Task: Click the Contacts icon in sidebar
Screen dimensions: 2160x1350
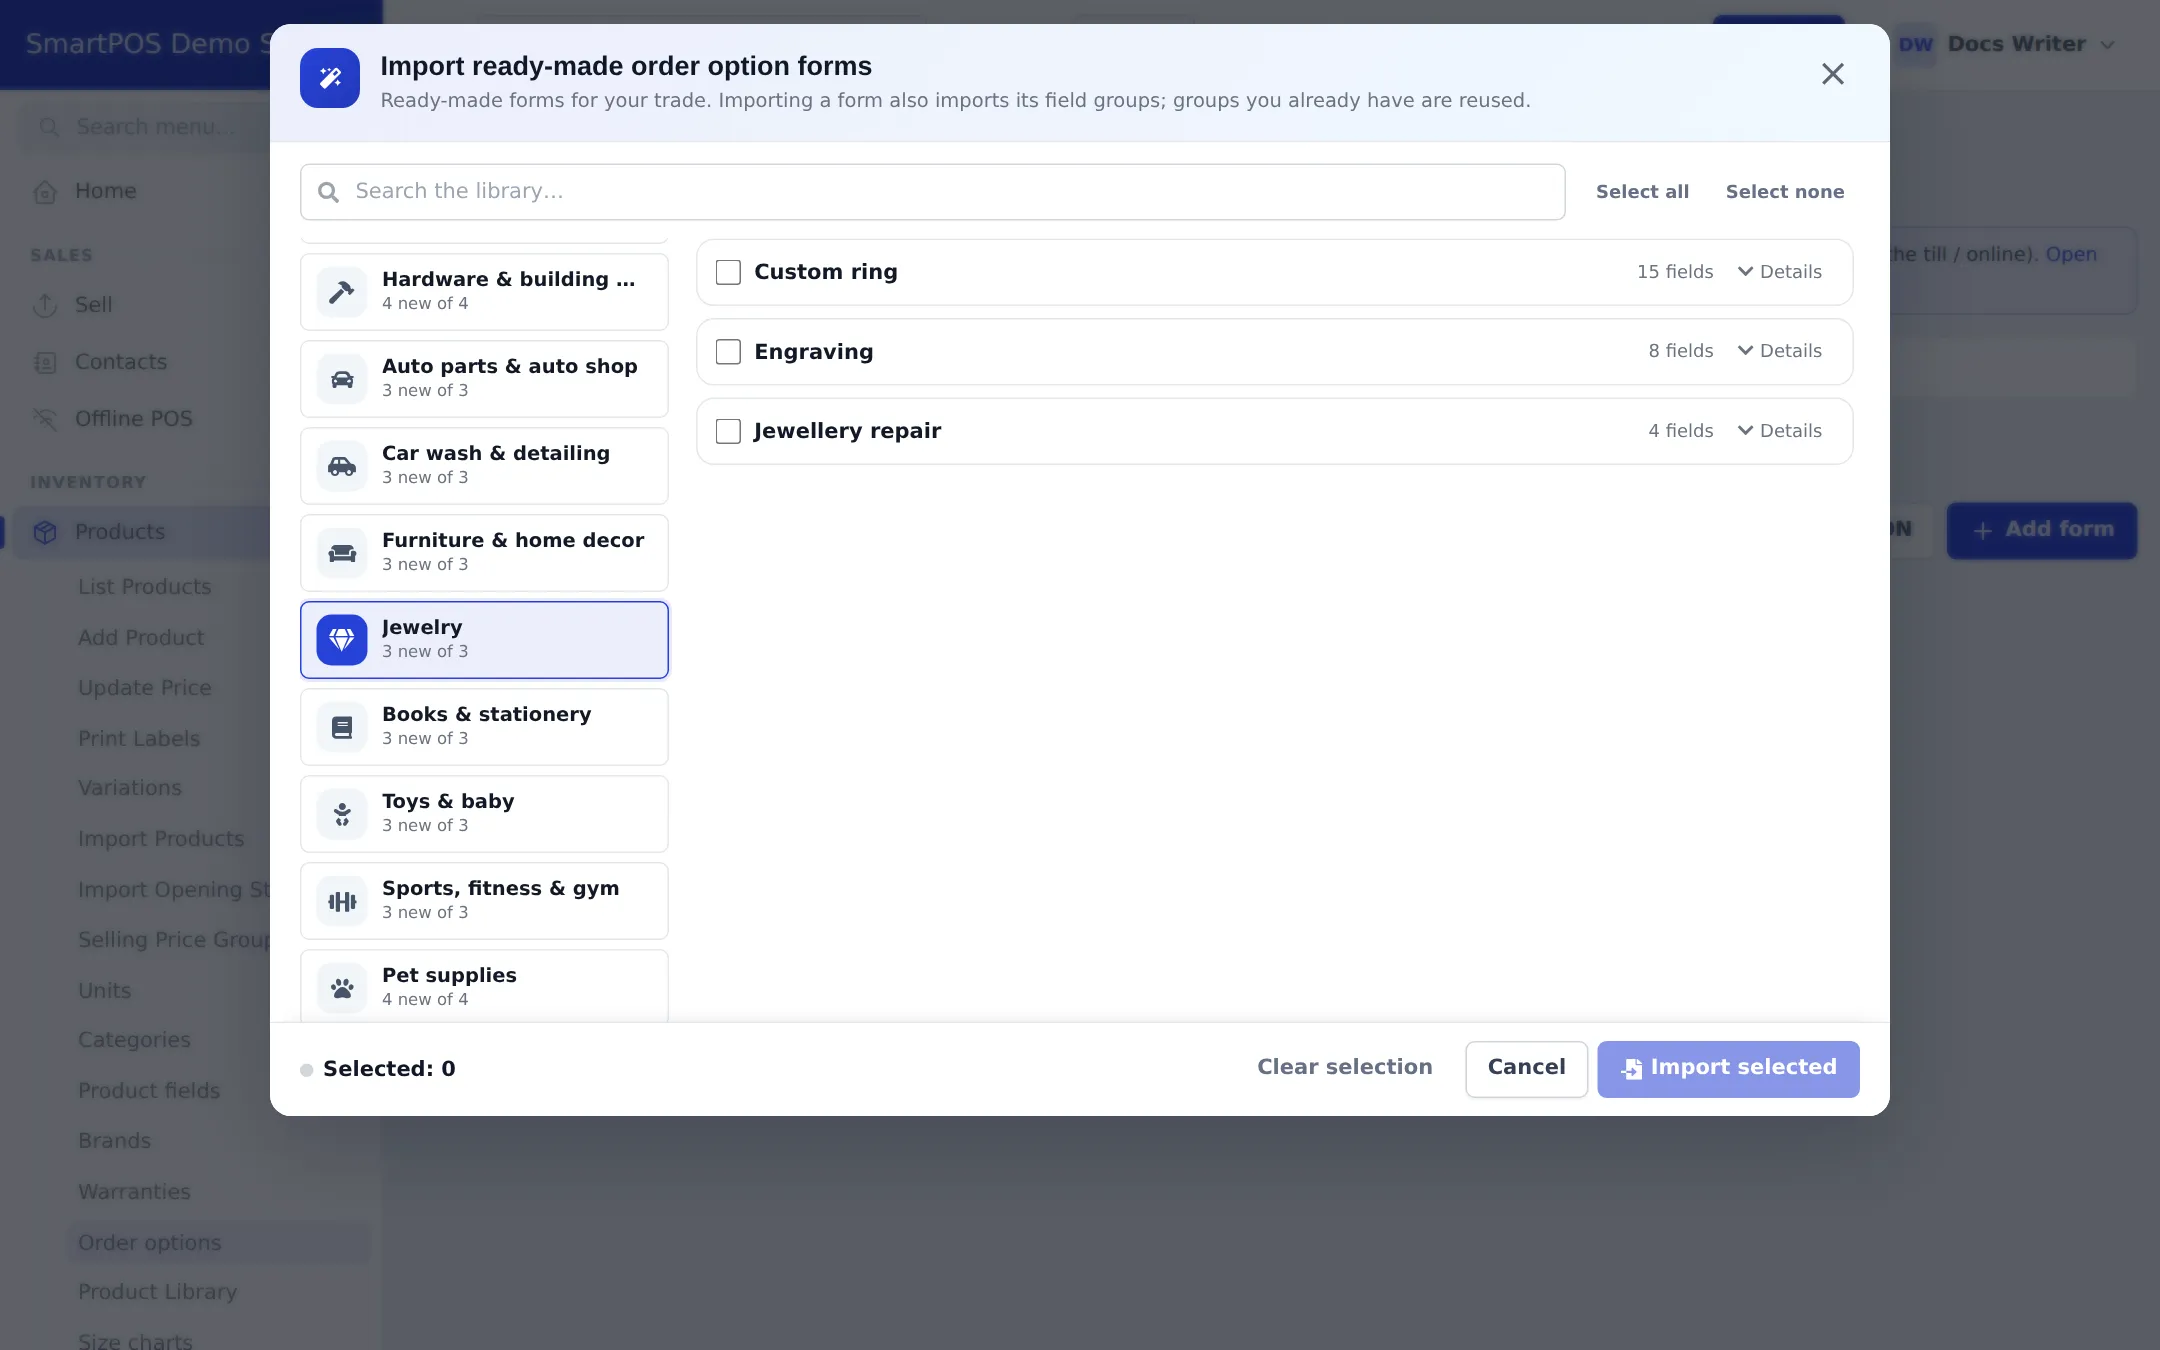Action: pos(45,362)
